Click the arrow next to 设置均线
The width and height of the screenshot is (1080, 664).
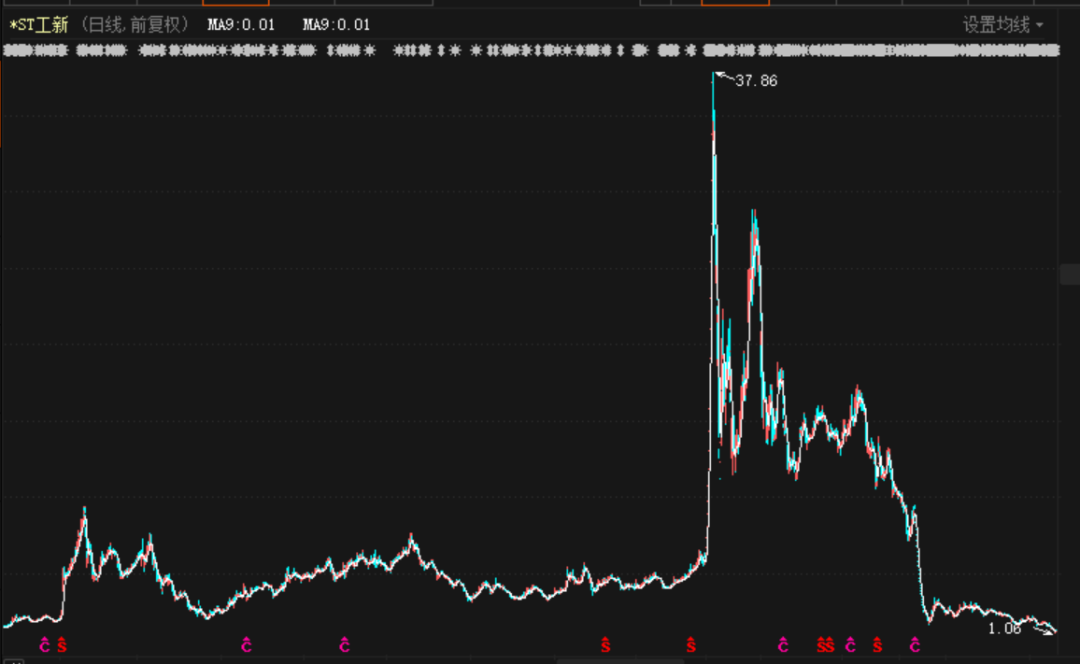click(1040, 25)
